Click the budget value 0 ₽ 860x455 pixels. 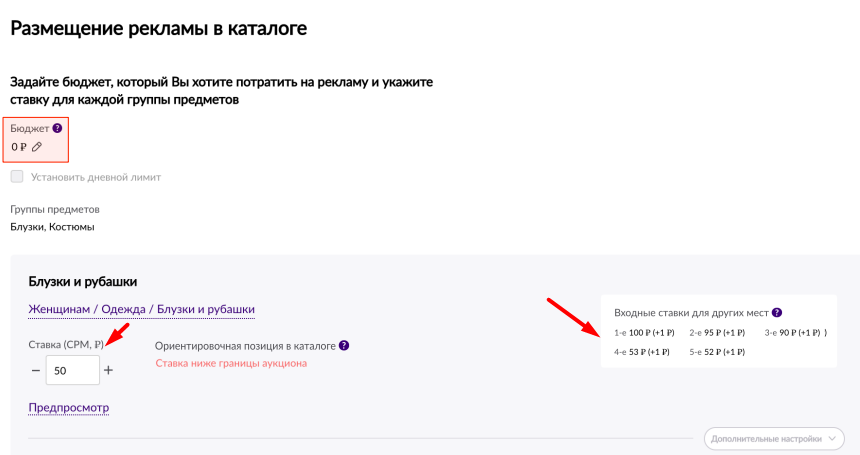point(19,147)
